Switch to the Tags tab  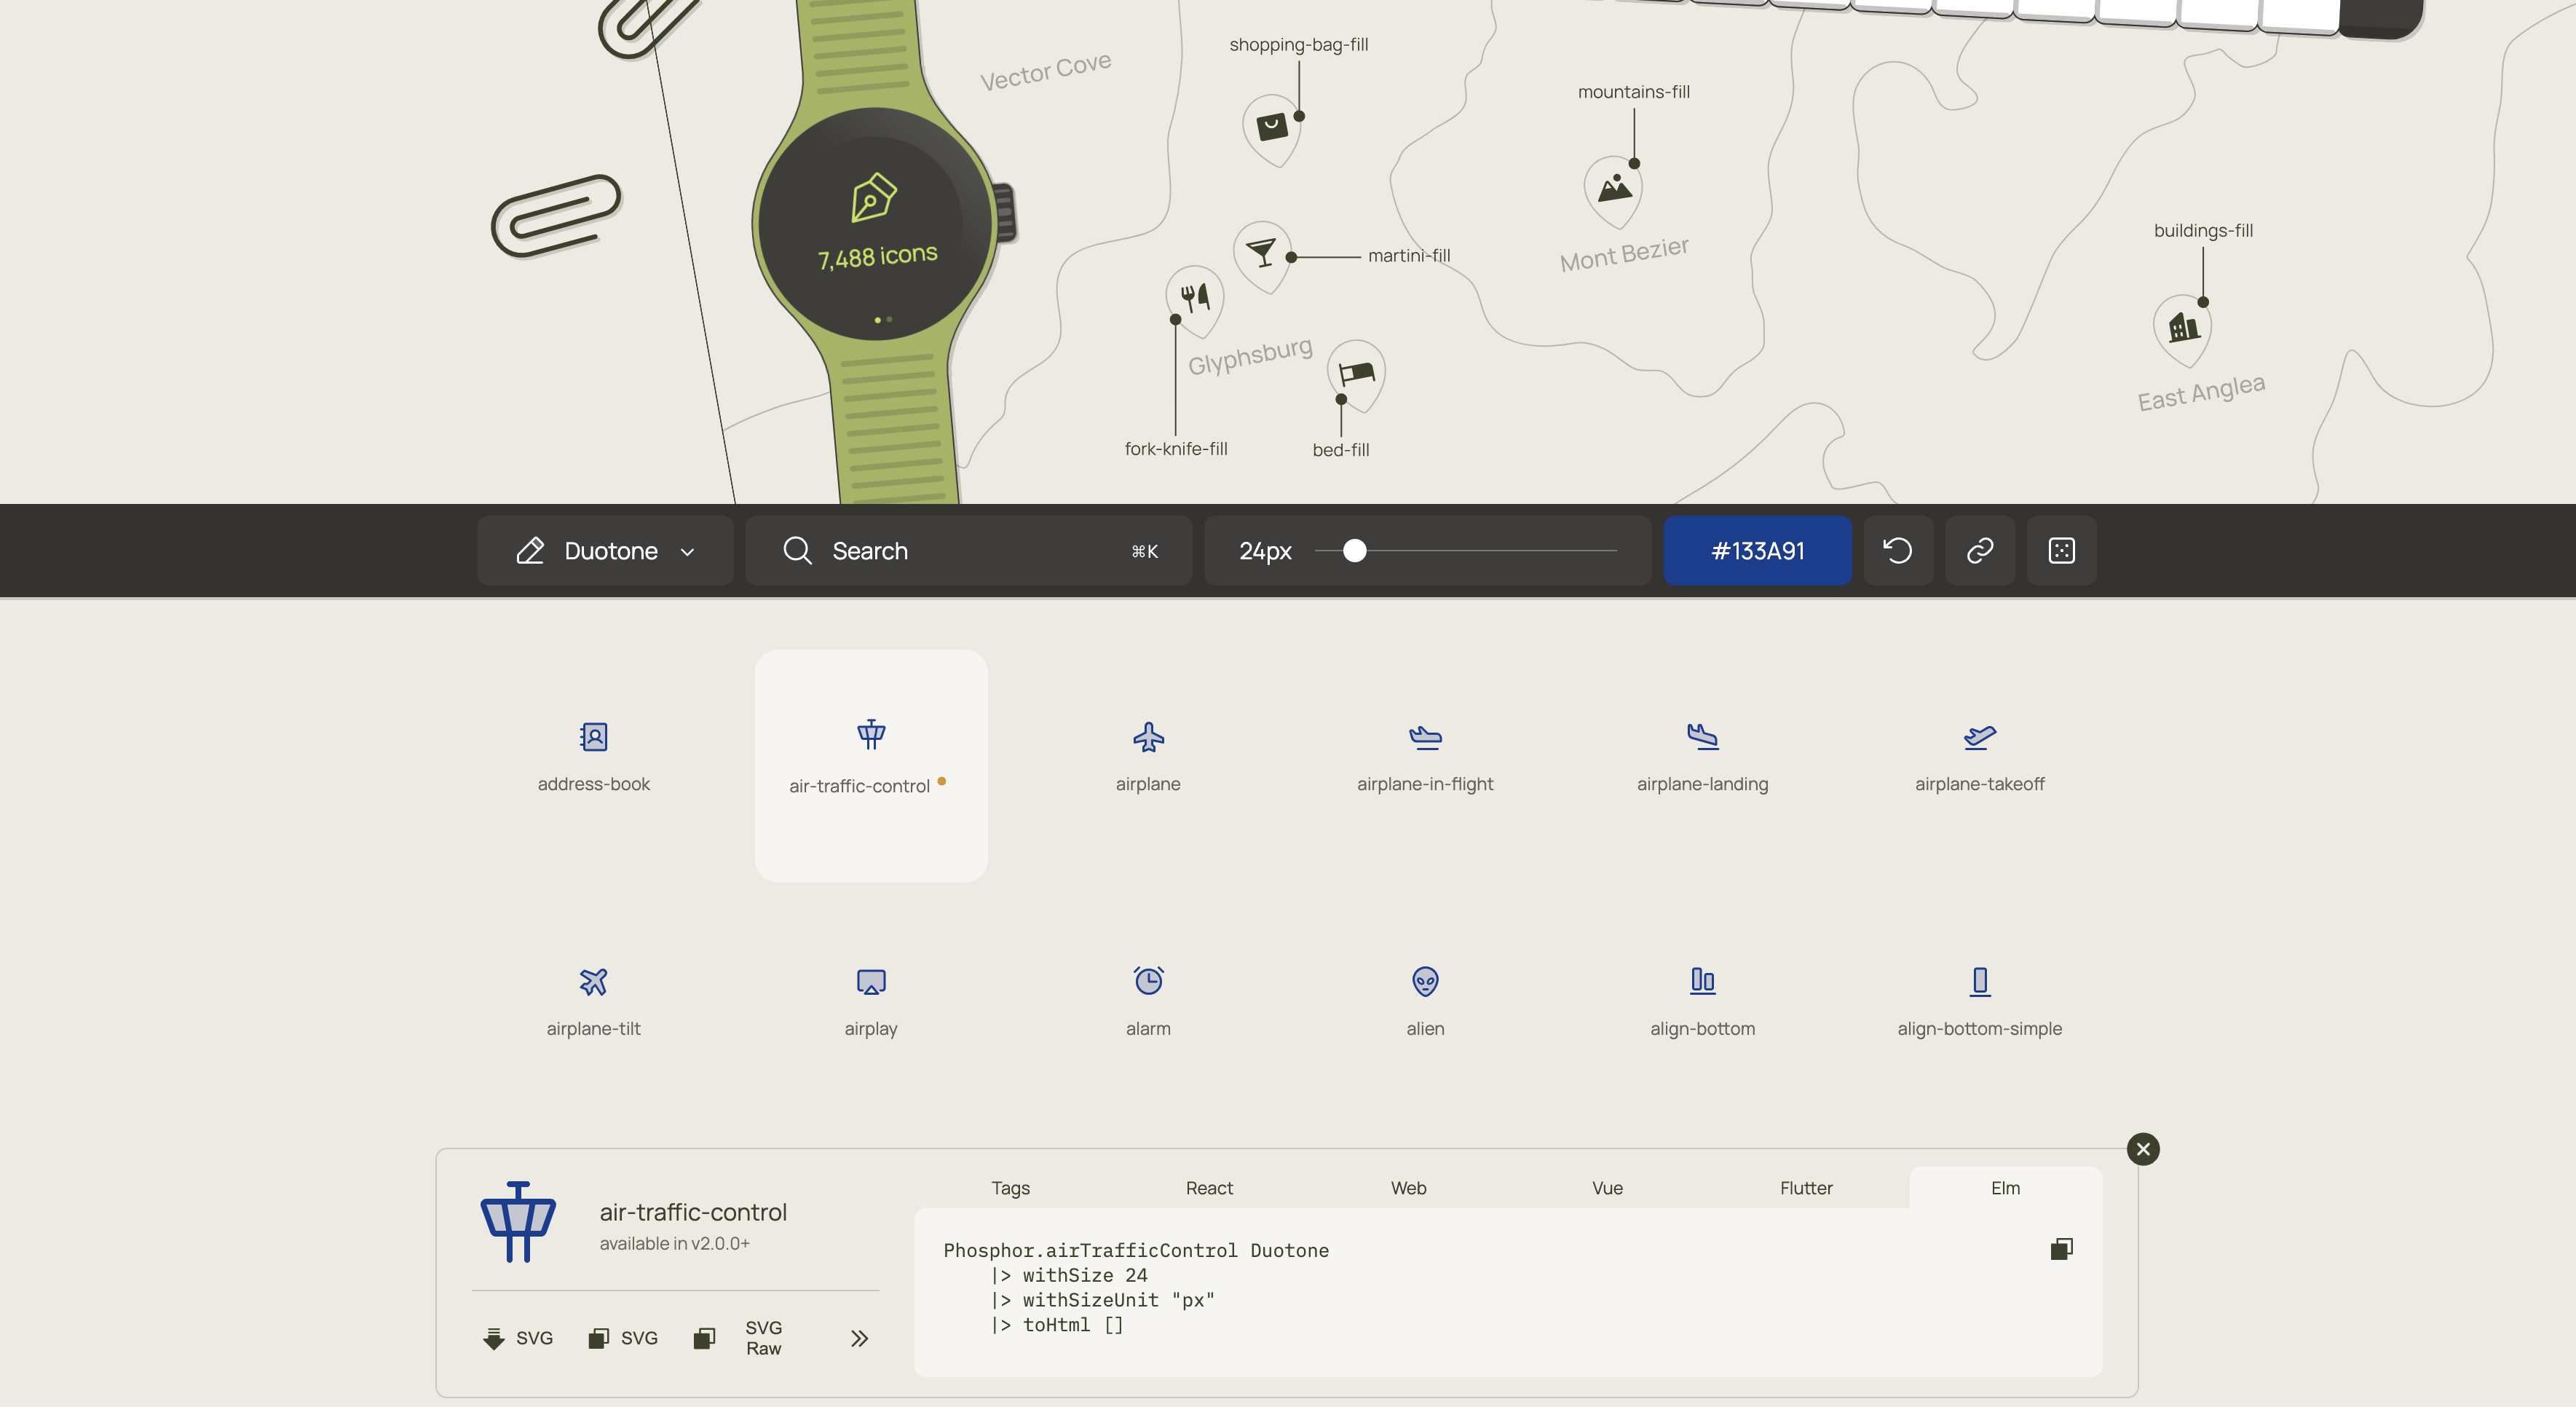point(1010,1187)
